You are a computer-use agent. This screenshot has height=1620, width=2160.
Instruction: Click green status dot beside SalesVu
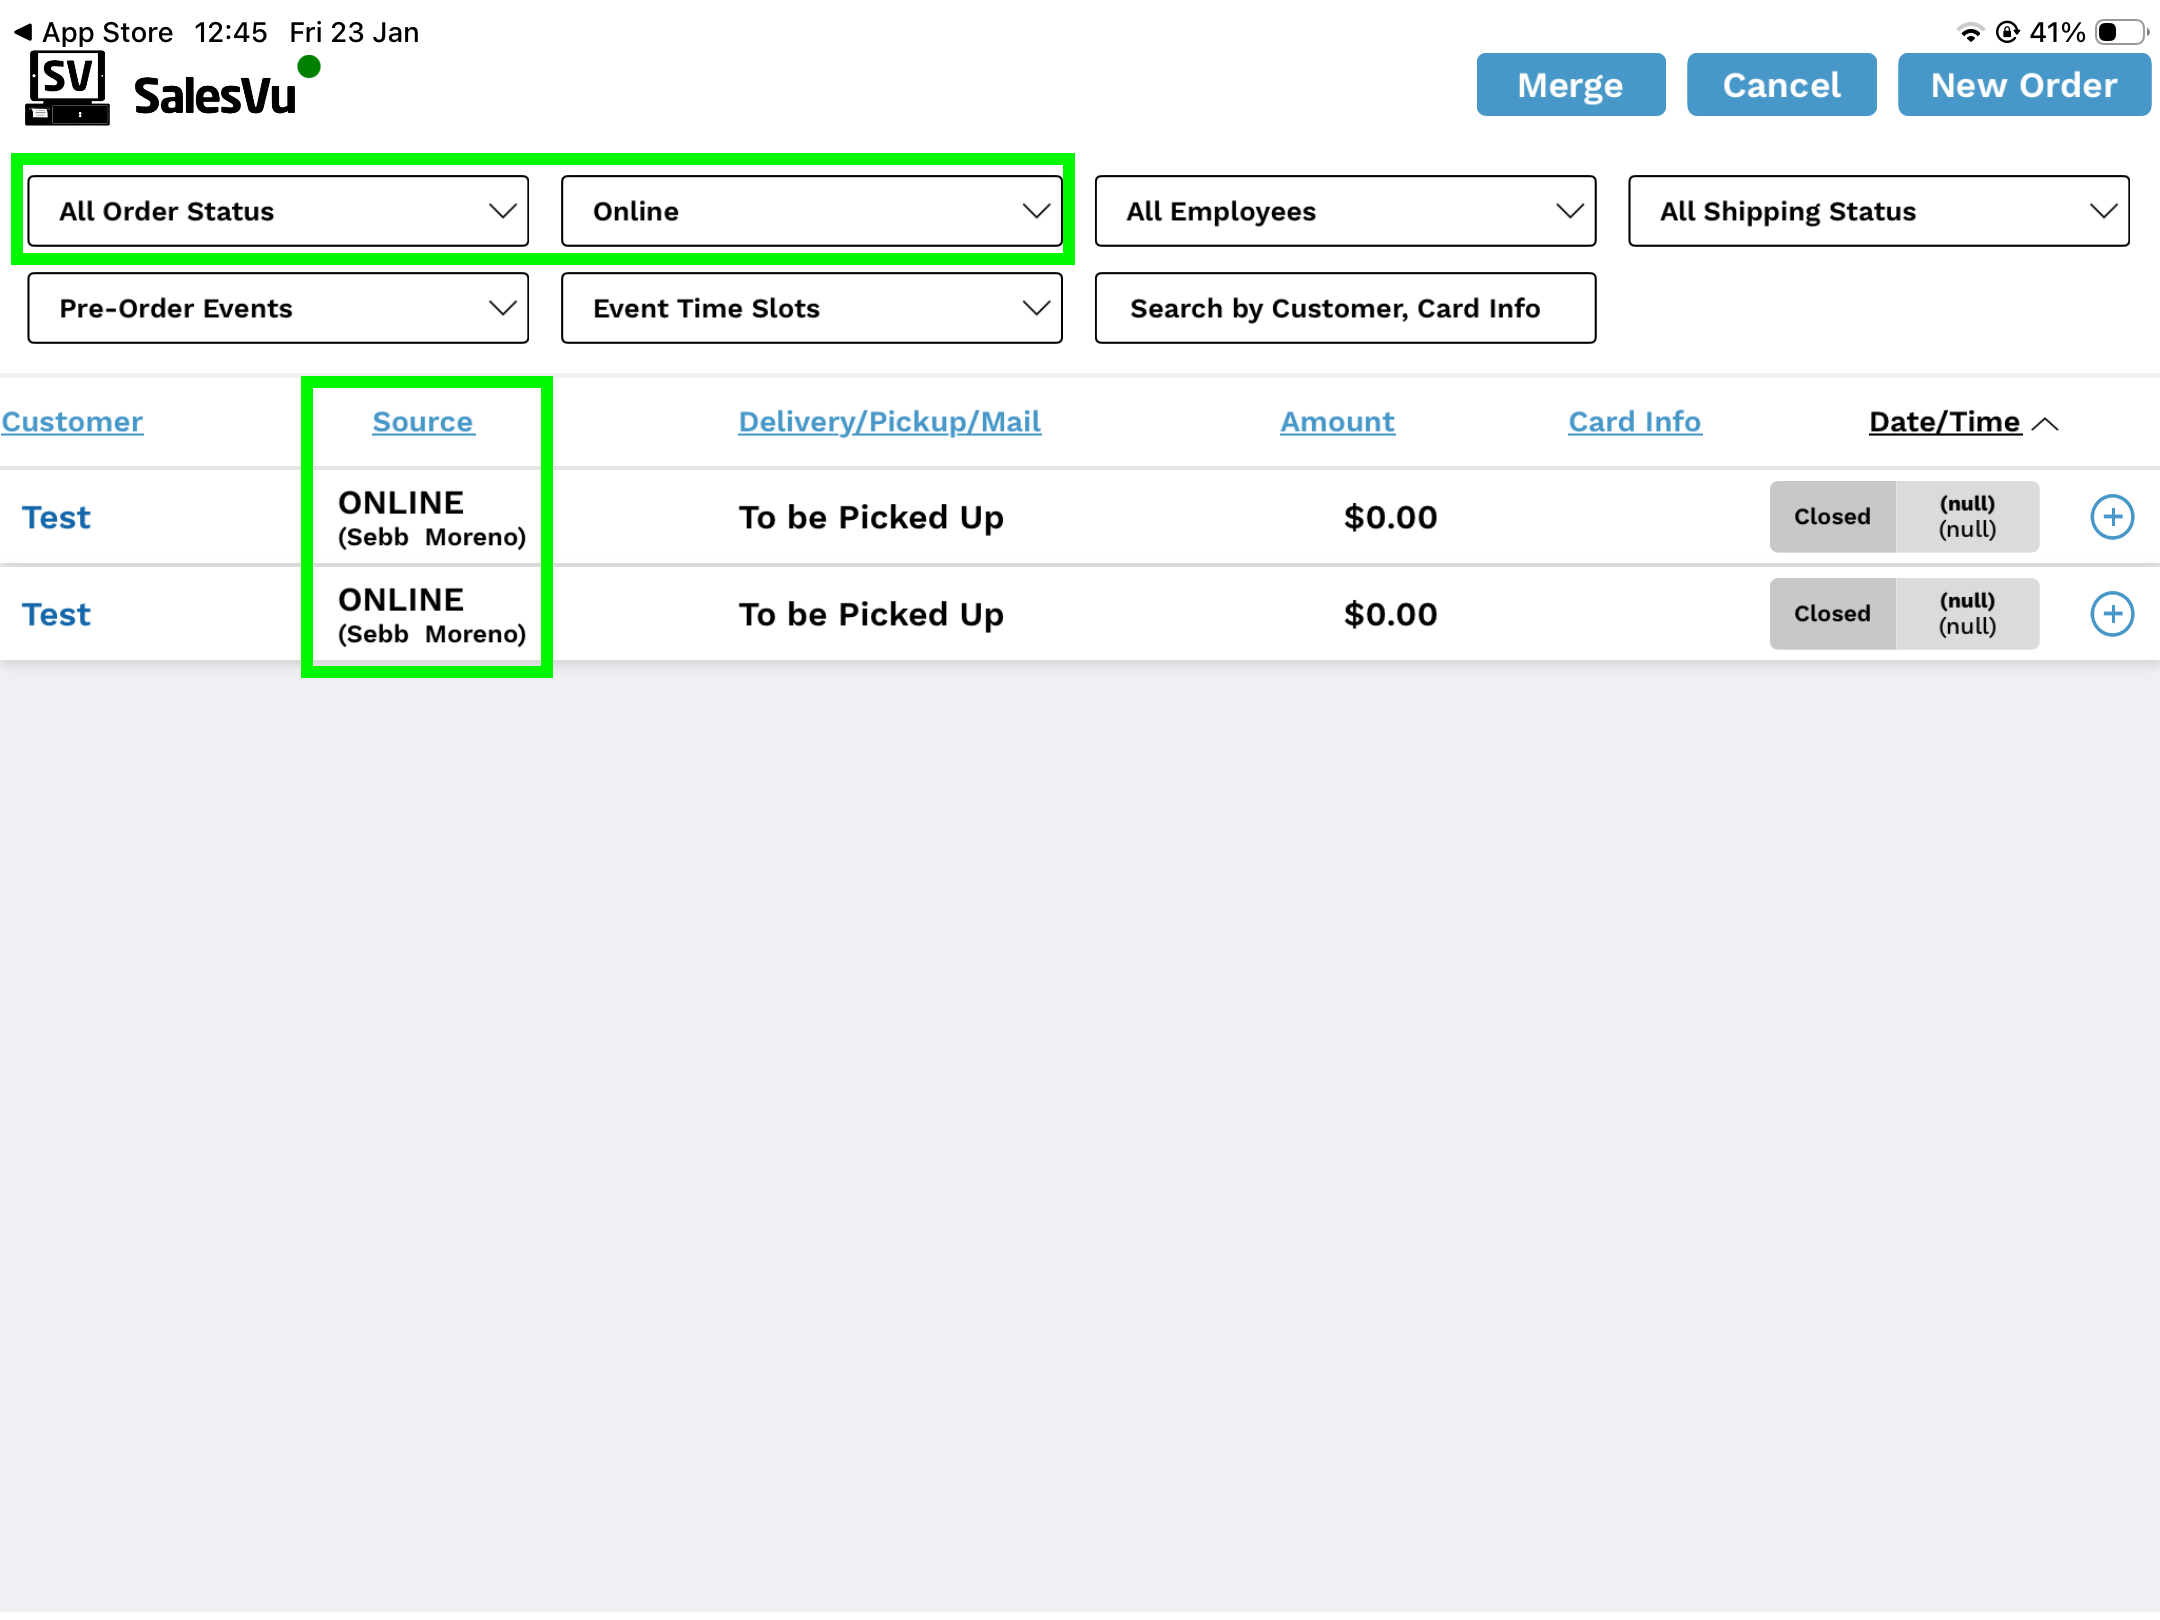tap(309, 67)
